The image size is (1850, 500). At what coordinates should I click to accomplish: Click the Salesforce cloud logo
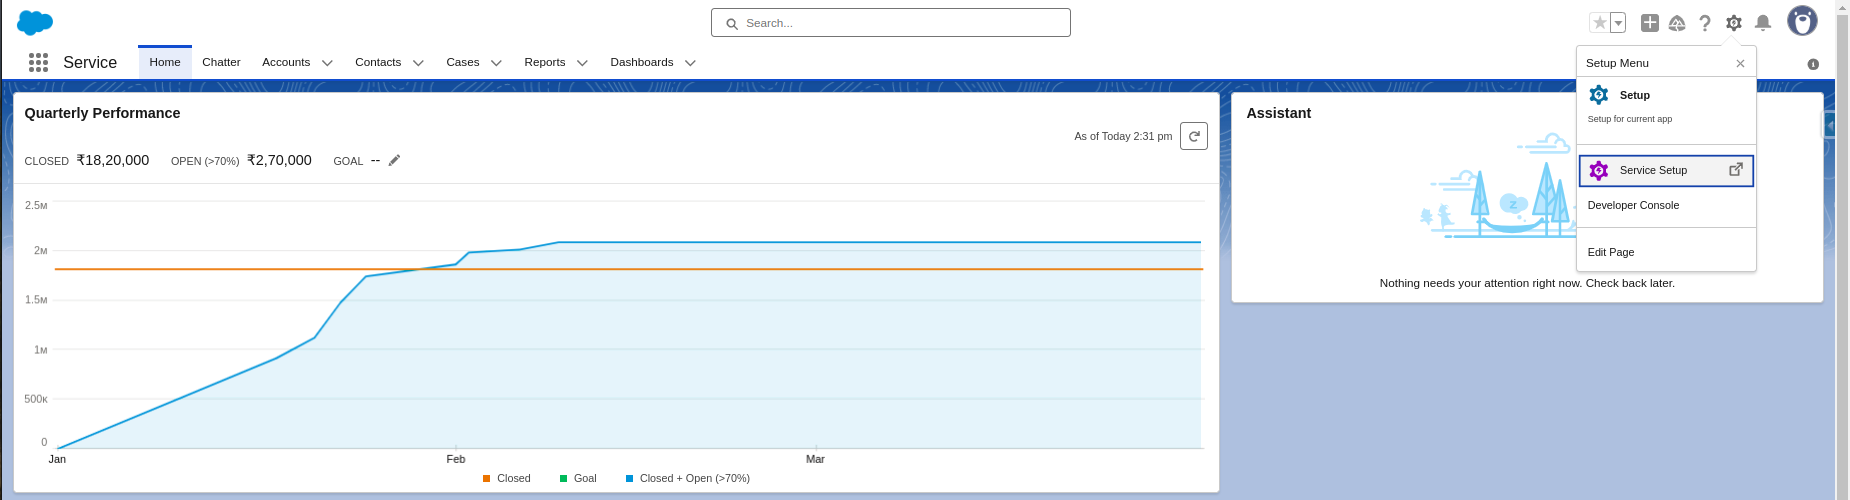[35, 22]
